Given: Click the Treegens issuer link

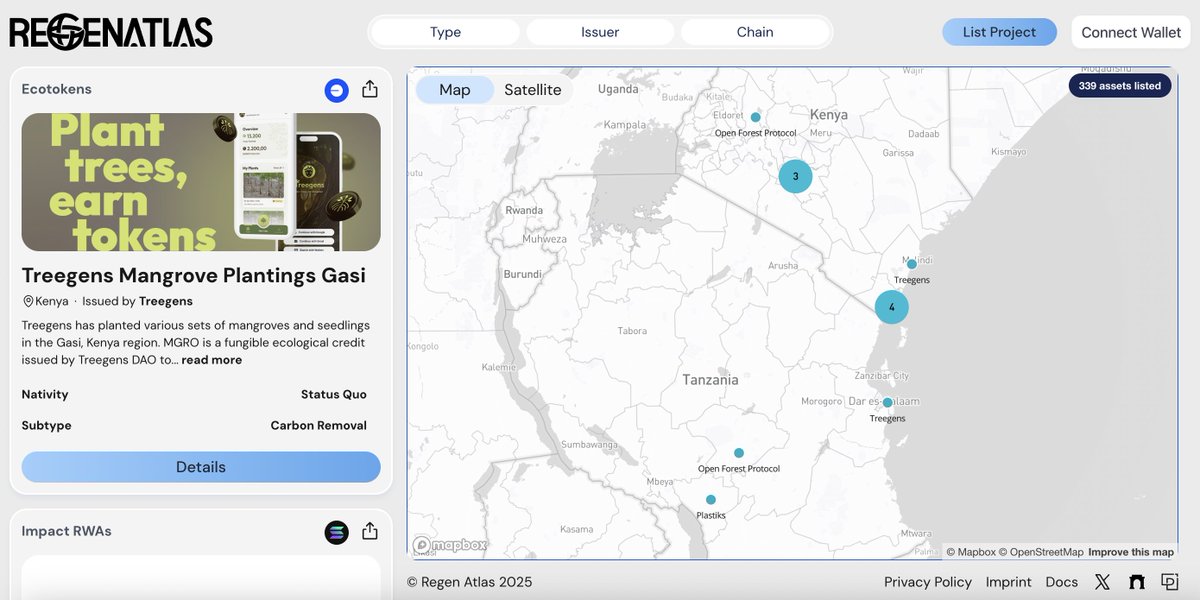Looking at the screenshot, I should pyautogui.click(x=166, y=301).
